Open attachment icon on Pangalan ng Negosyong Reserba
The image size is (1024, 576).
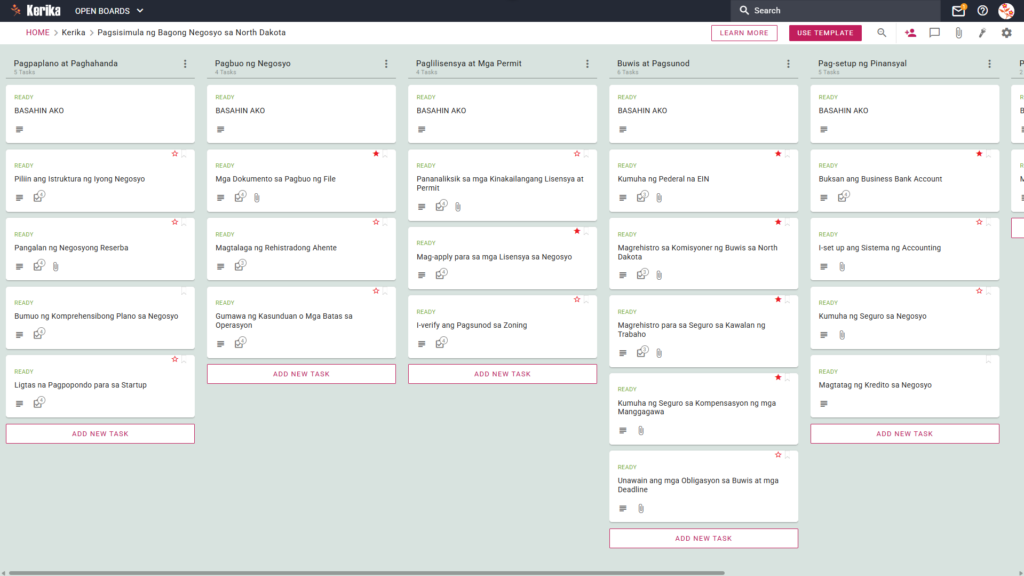click(56, 266)
